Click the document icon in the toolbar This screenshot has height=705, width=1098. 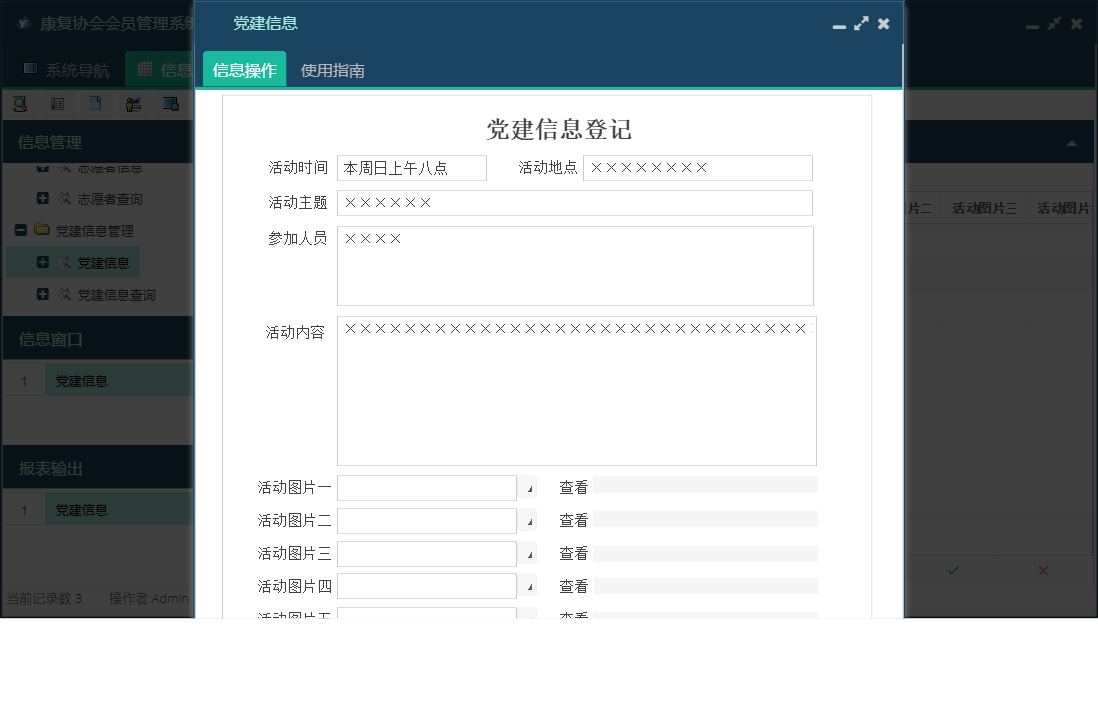pyautogui.click(x=93, y=103)
